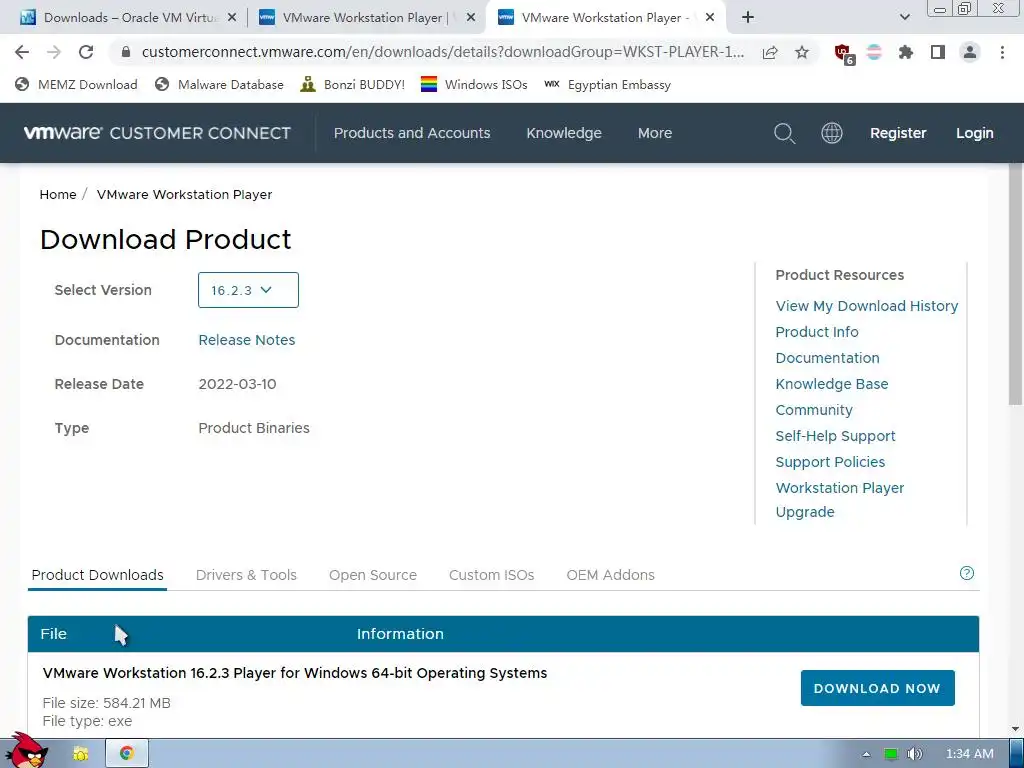Open the Knowledge menu
Image resolution: width=1024 pixels, height=768 pixels.
[x=564, y=133]
